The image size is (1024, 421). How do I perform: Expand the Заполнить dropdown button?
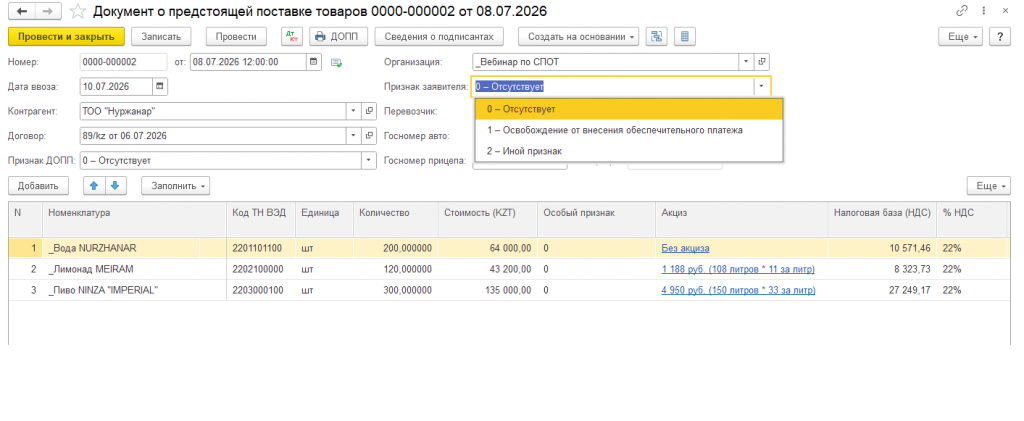pos(176,186)
